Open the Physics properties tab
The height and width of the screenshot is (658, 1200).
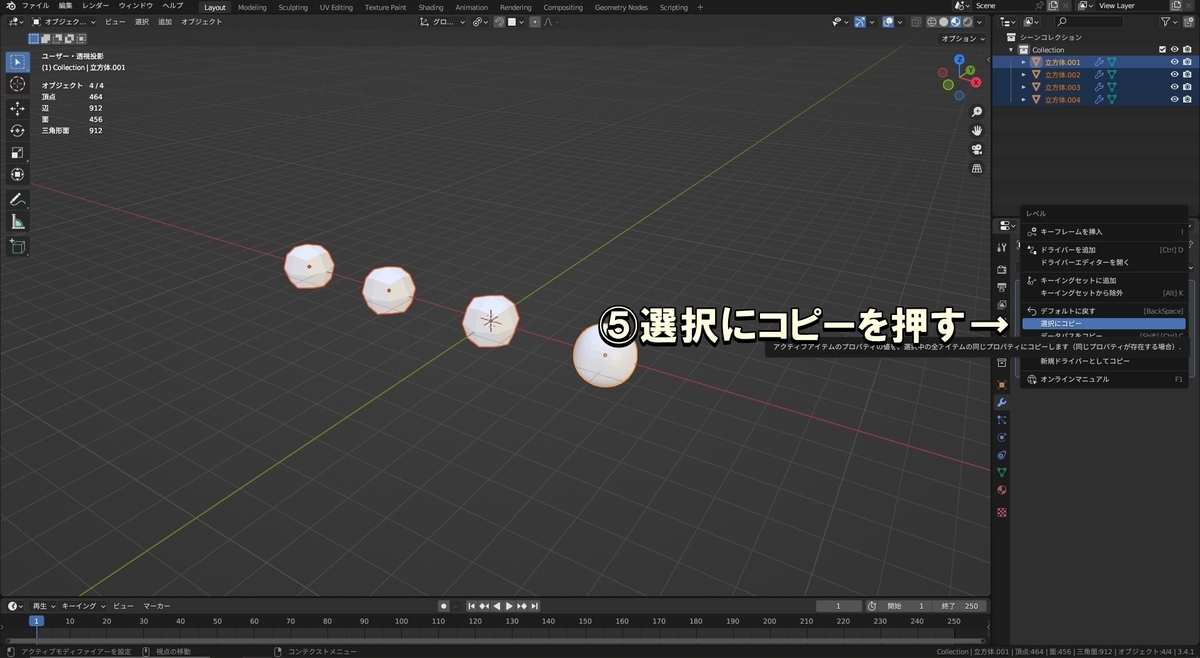1001,437
